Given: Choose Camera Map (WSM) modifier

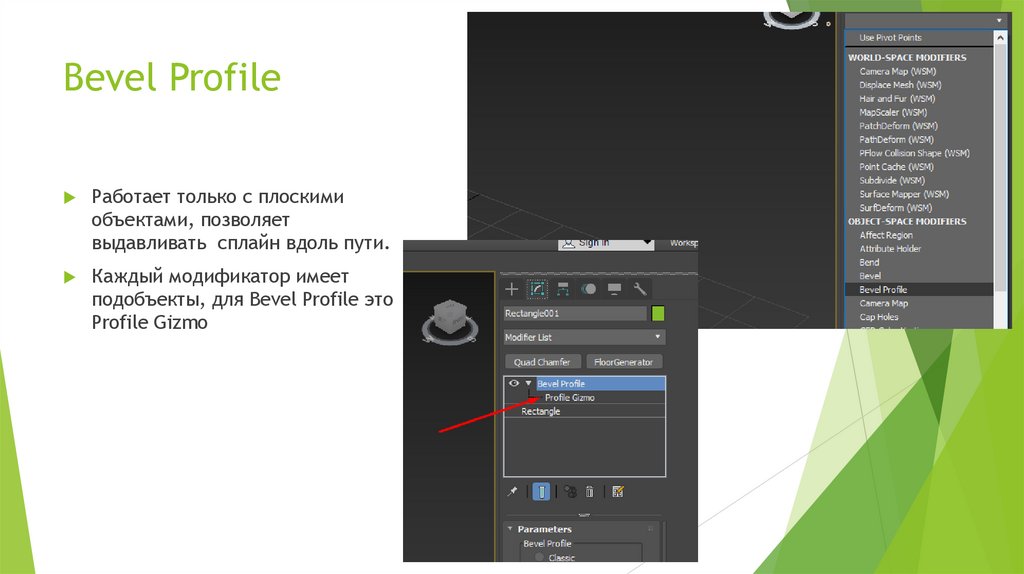Looking at the screenshot, I should point(897,71).
